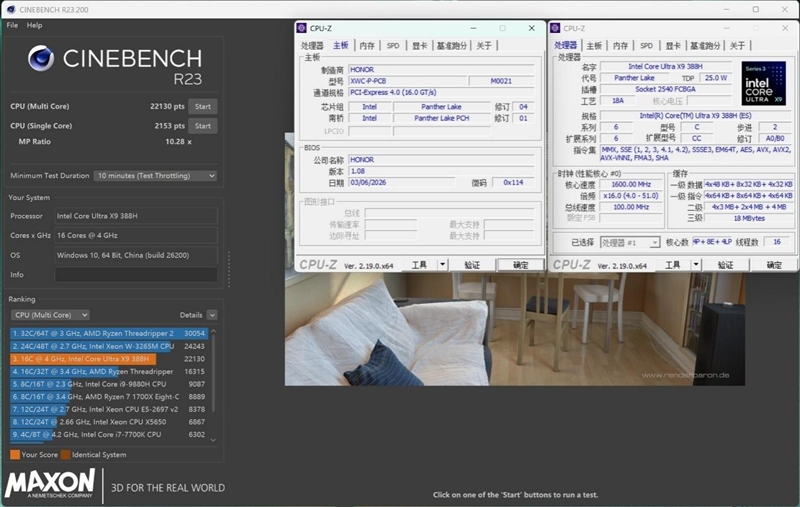Viewport: 800px width, 507px height.
Task: Click 验证 button in mainboard CPU-Z window
Action: [472, 265]
